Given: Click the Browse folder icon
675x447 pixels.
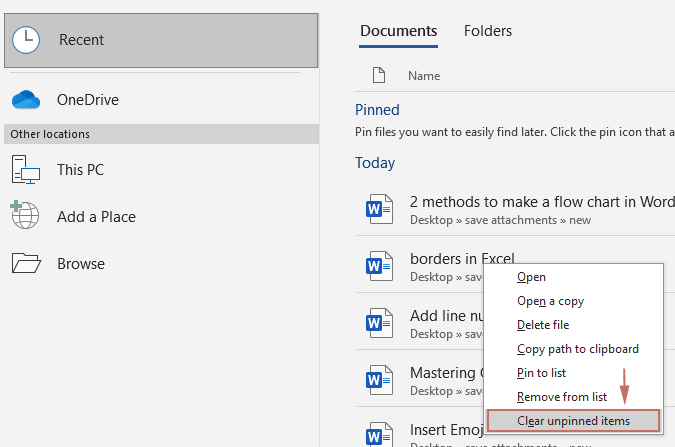Looking at the screenshot, I should 26,263.
